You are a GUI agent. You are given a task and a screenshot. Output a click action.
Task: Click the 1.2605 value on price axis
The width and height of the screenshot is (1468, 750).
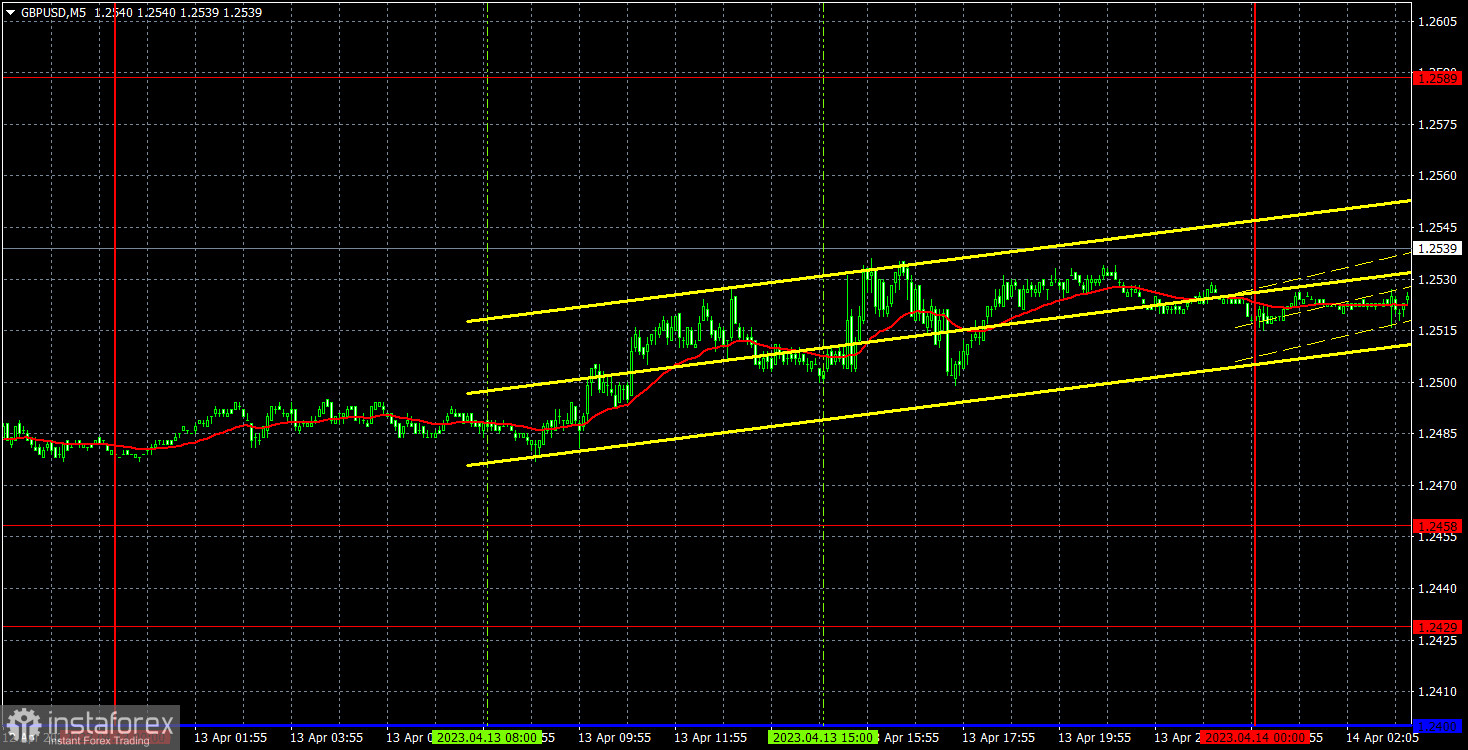[x=1436, y=21]
